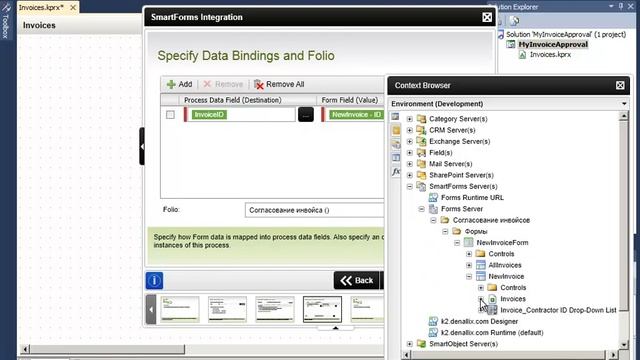The width and height of the screenshot is (640, 360).
Task: Collapse the NewInvoiceForm node
Action: coord(457,242)
